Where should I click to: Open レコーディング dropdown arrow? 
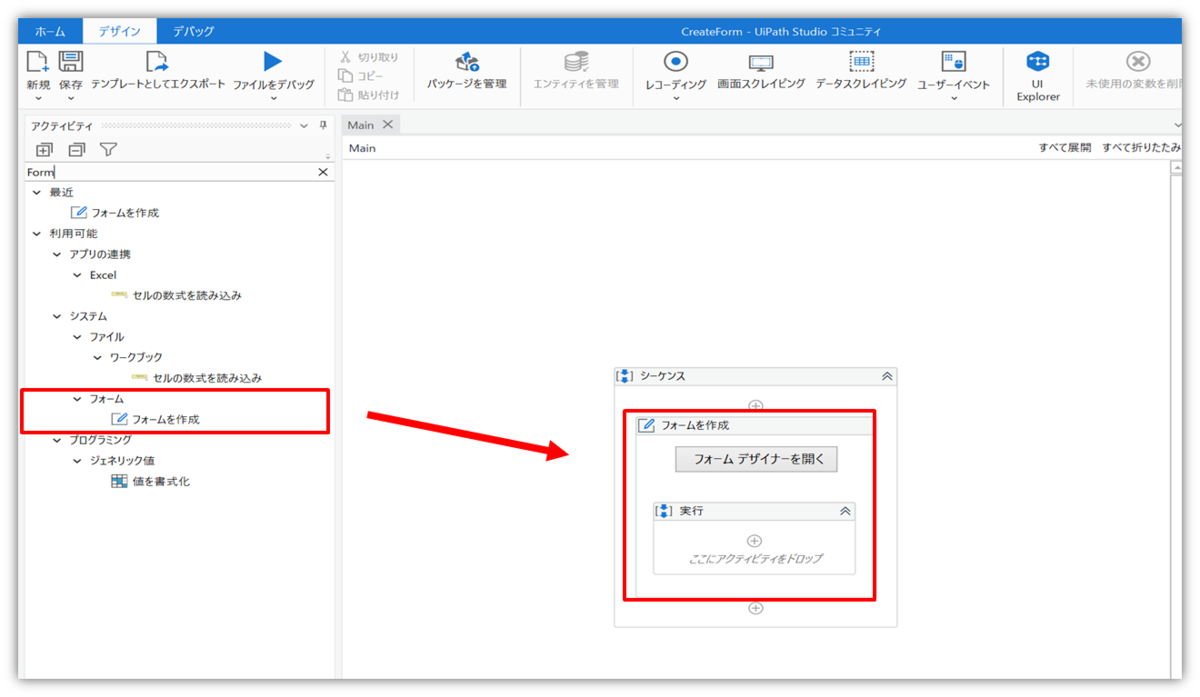coord(676,99)
